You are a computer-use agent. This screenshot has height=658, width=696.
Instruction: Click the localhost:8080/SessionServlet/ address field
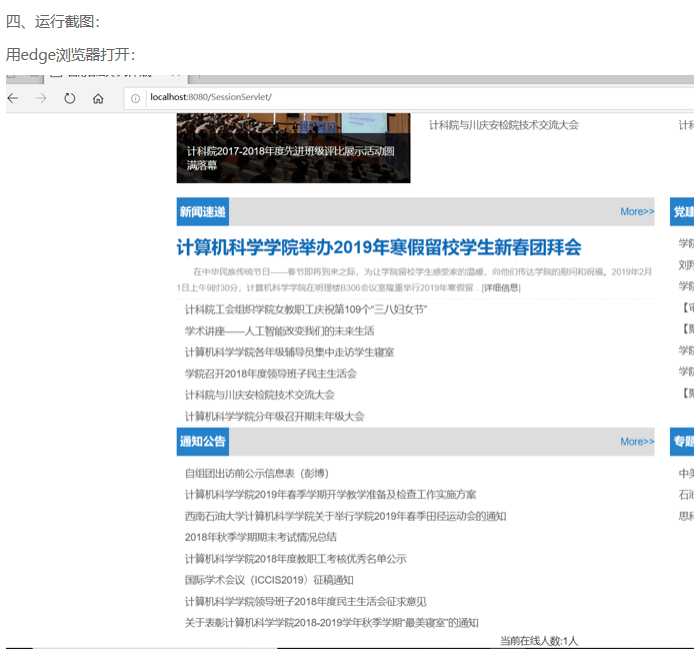(x=408, y=97)
